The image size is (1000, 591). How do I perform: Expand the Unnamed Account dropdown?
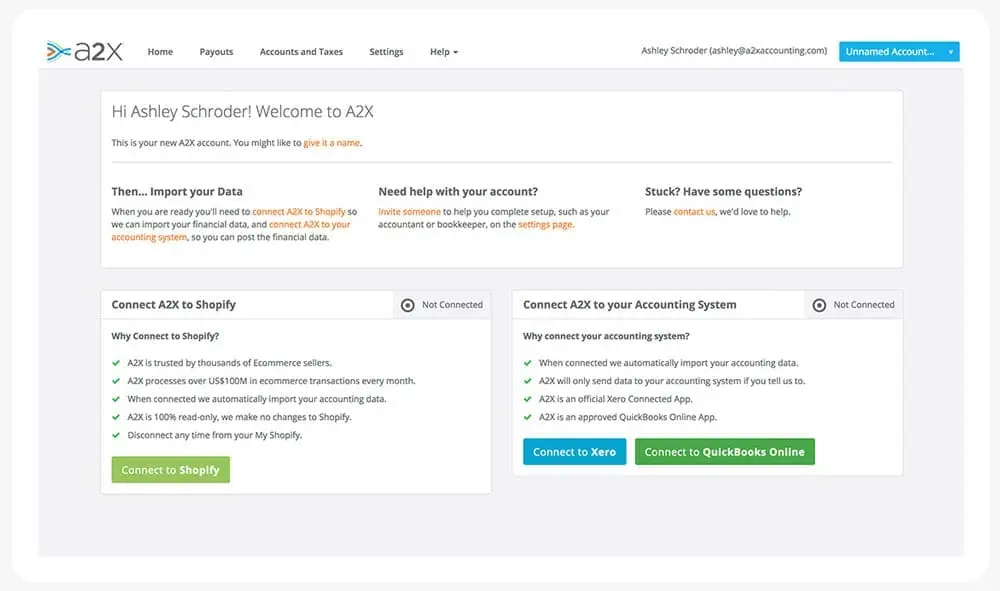[899, 52]
